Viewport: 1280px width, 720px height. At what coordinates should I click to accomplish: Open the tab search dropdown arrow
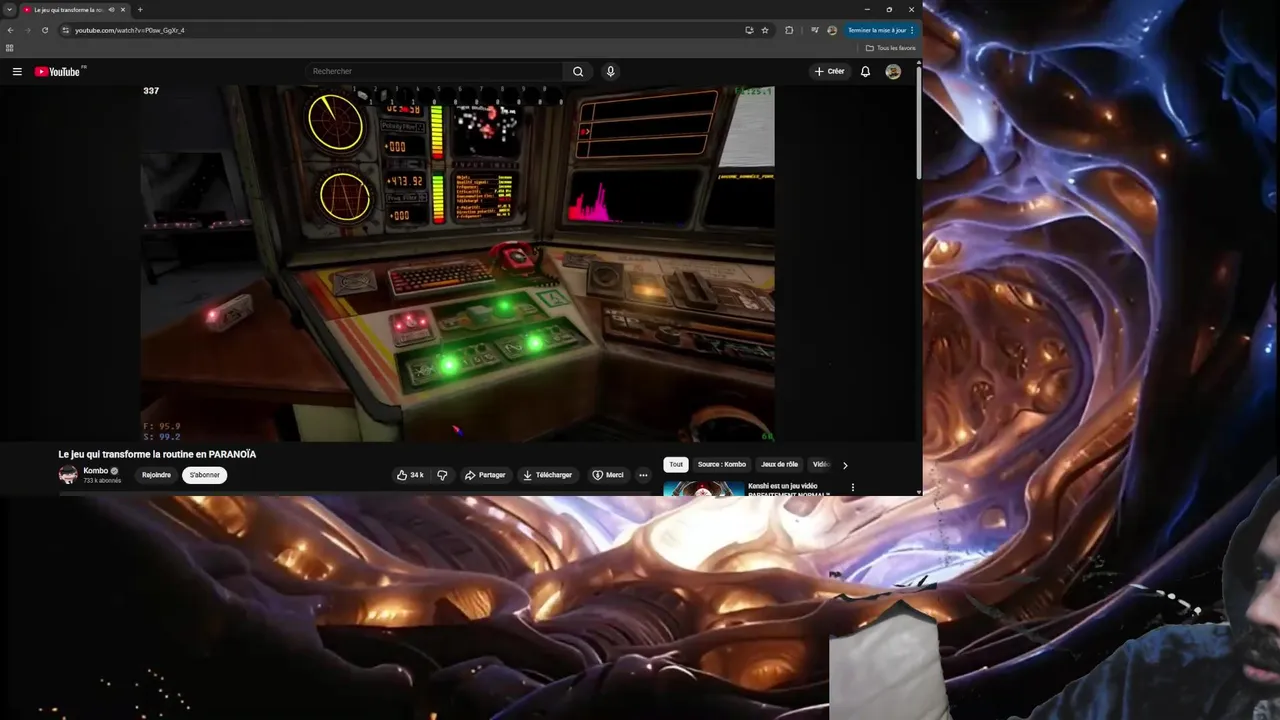tap(9, 9)
